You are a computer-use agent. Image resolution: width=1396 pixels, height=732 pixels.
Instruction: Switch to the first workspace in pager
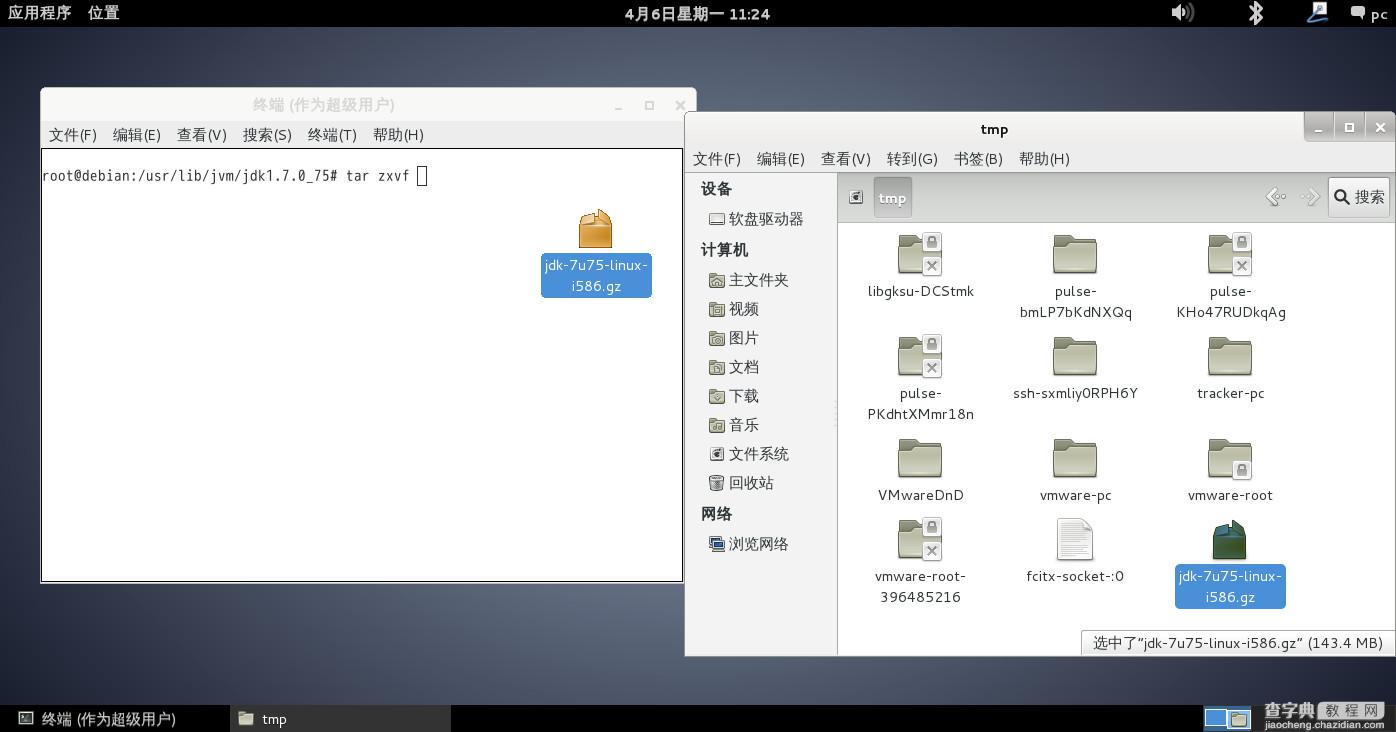click(x=1216, y=718)
